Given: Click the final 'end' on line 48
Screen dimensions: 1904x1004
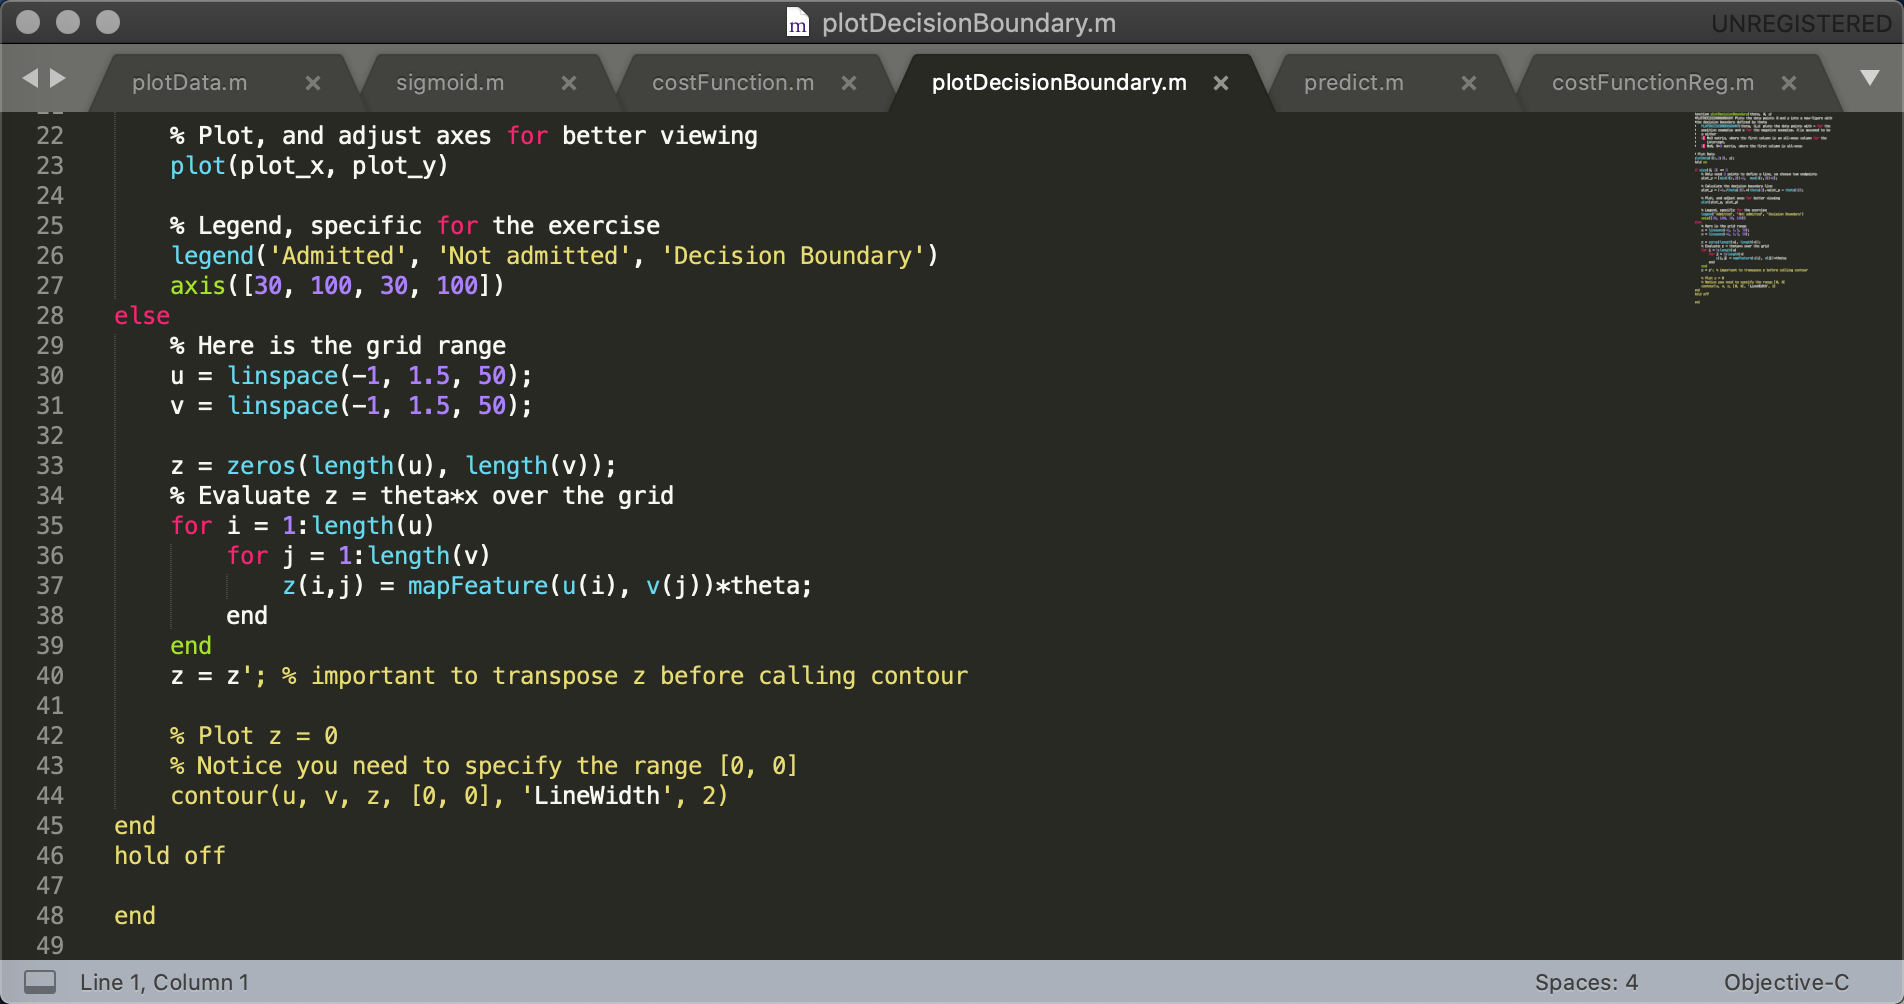Looking at the screenshot, I should pos(135,916).
